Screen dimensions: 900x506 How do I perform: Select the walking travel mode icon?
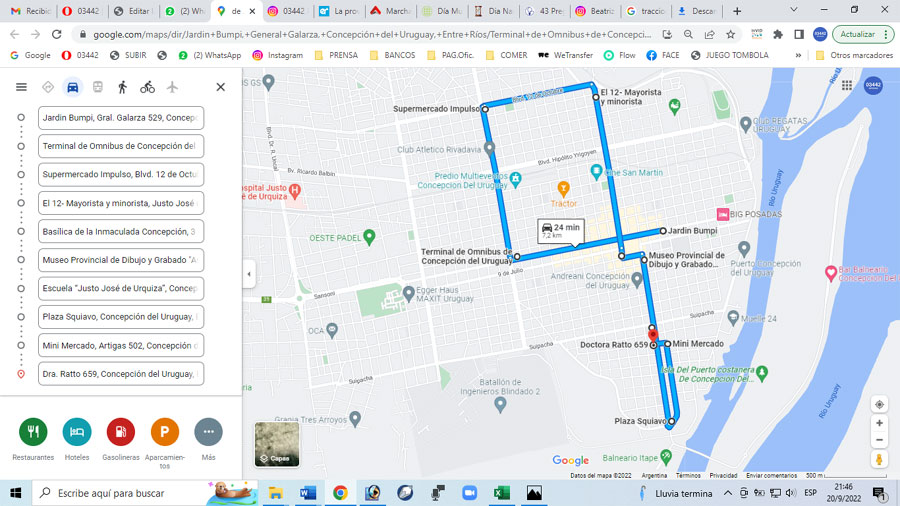click(122, 87)
